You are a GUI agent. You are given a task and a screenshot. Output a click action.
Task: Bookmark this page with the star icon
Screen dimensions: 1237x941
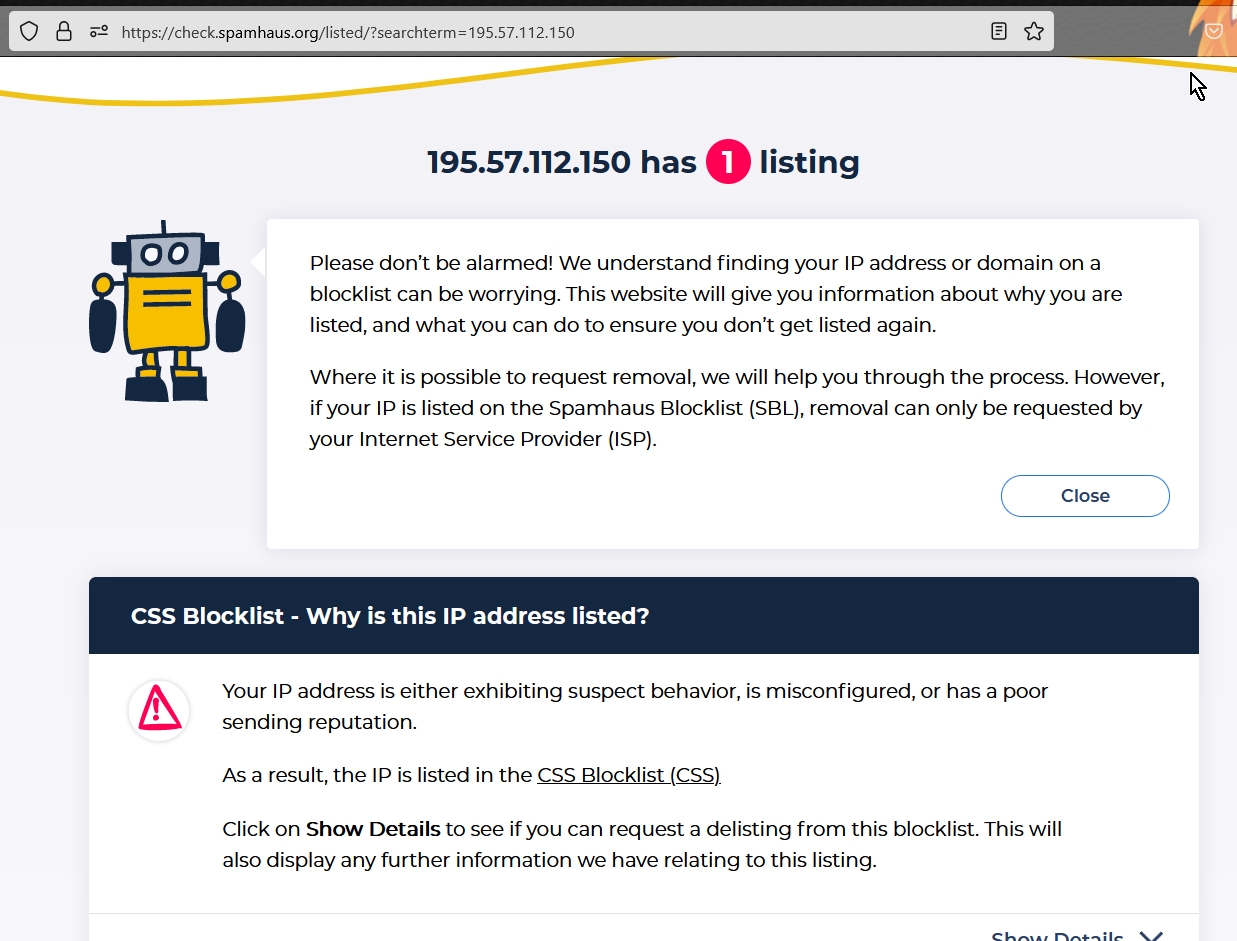pos(1034,32)
